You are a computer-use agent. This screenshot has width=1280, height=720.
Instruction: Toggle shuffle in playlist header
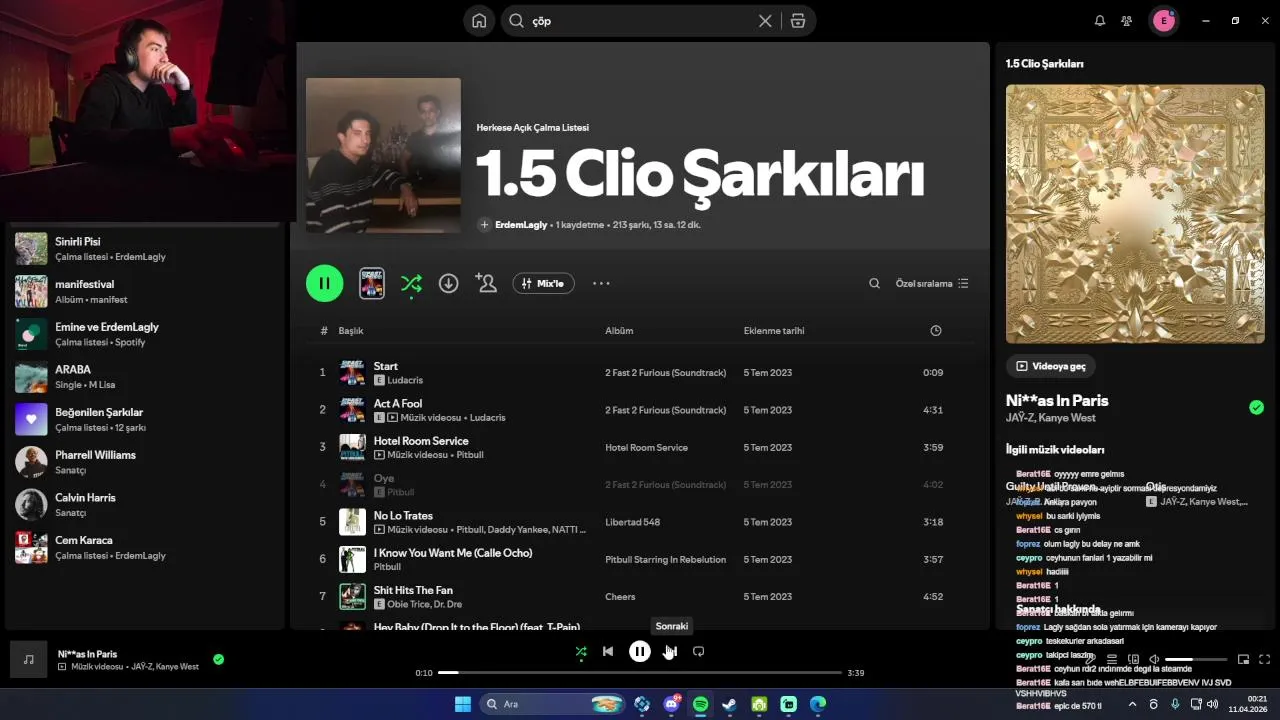pos(411,283)
